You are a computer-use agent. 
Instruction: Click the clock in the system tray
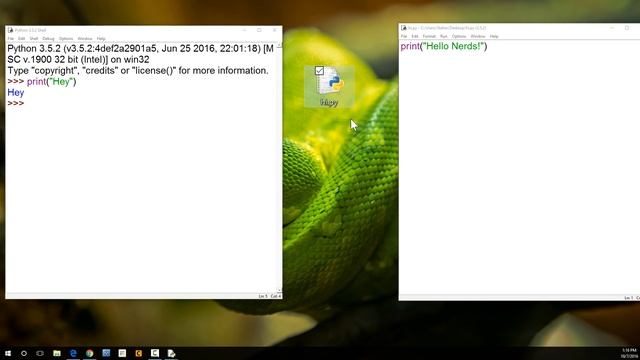(629, 353)
